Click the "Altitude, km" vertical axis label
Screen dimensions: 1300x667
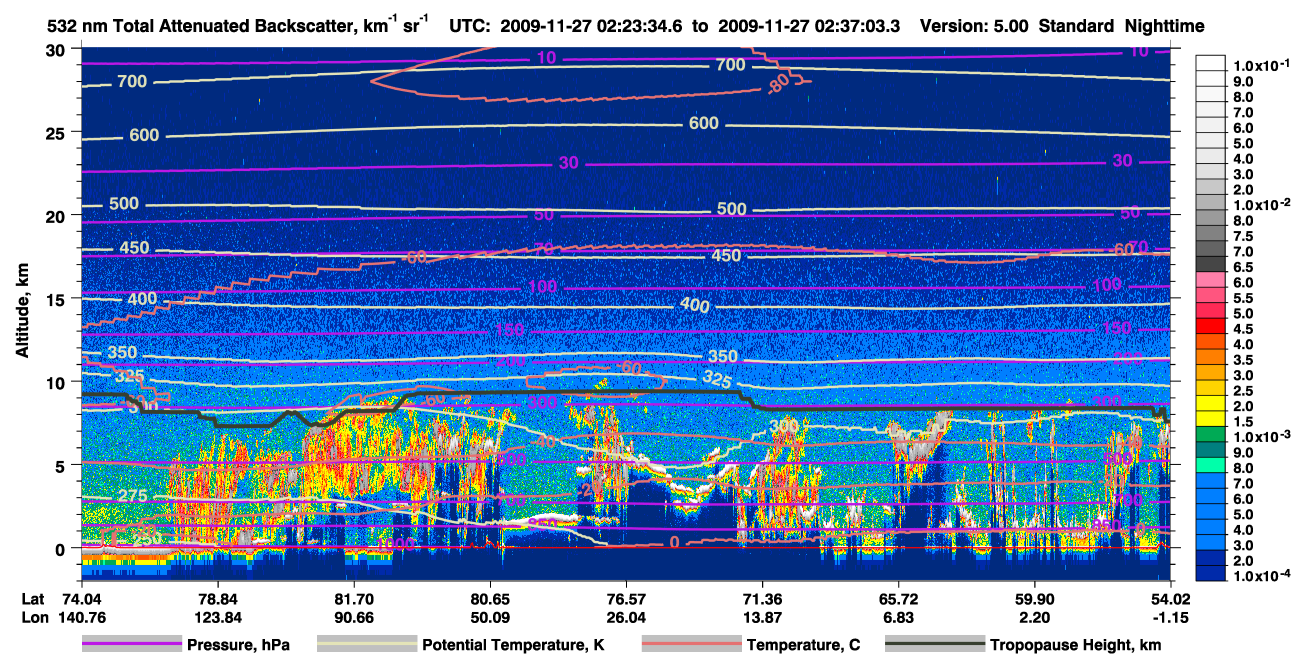(22, 311)
